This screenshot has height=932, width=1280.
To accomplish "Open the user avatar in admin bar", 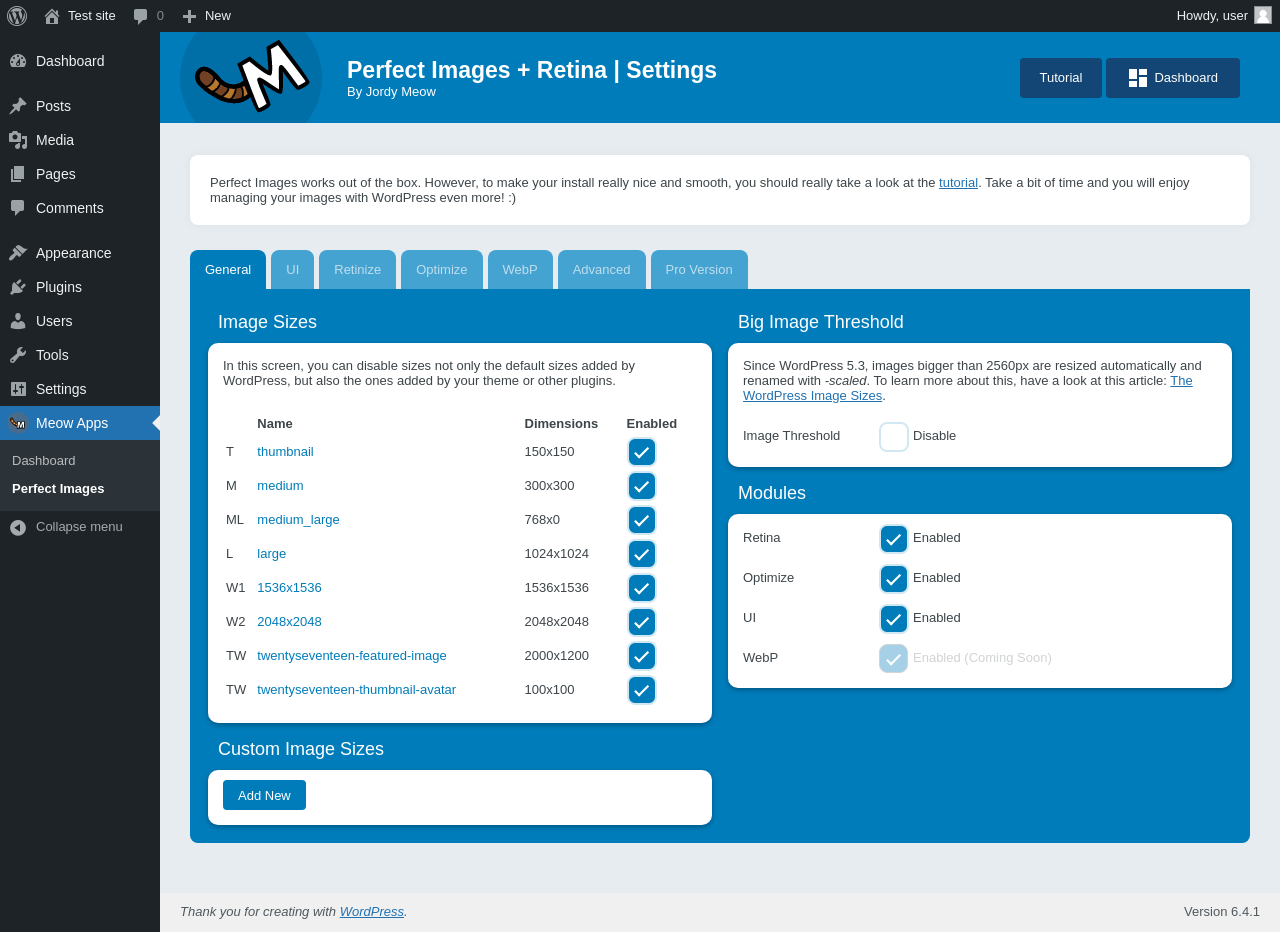I will [x=1263, y=15].
